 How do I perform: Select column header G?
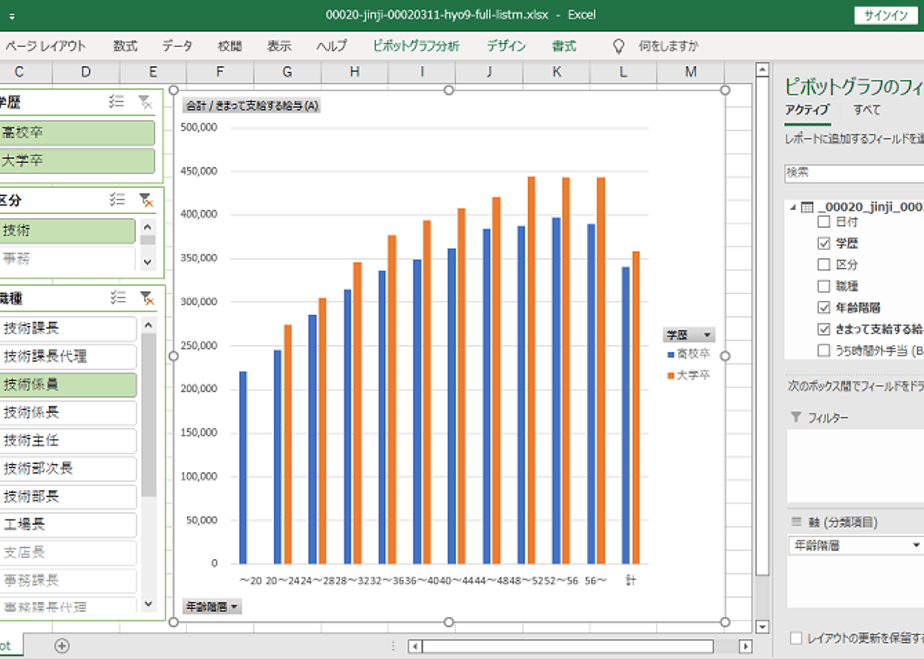click(x=287, y=72)
